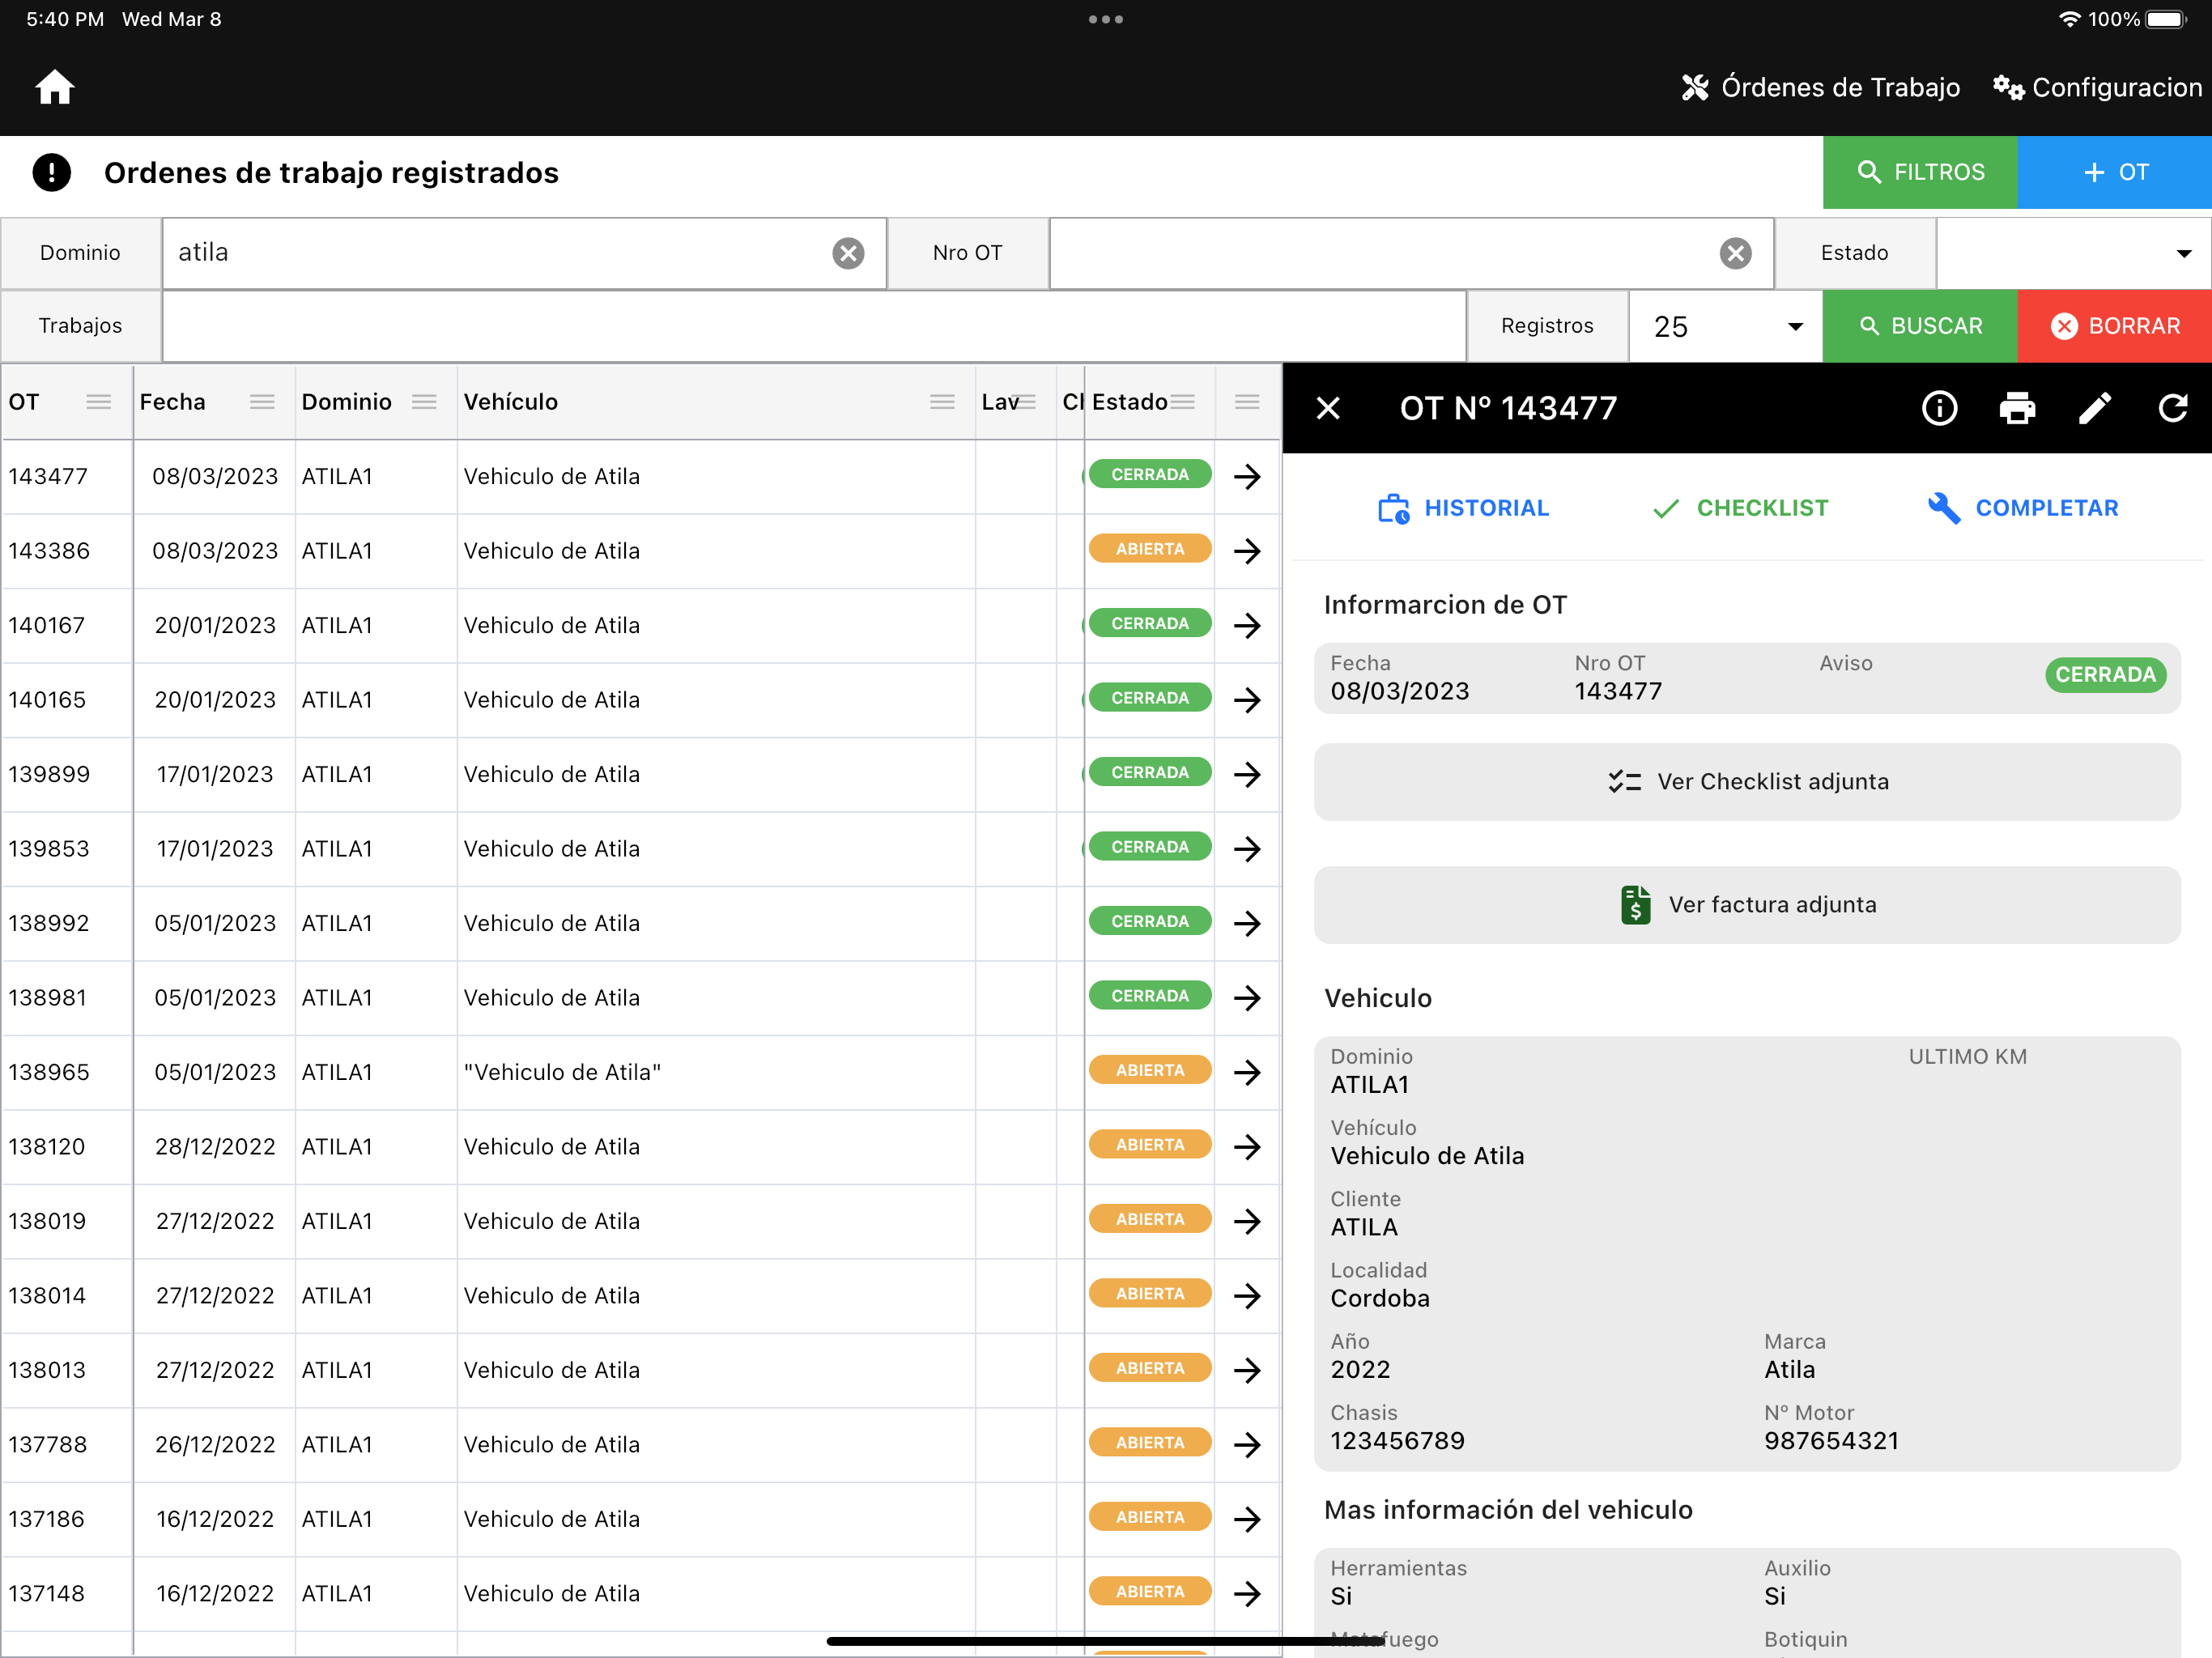
Task: Open Órdenes de Trabajo menu
Action: pos(1820,87)
